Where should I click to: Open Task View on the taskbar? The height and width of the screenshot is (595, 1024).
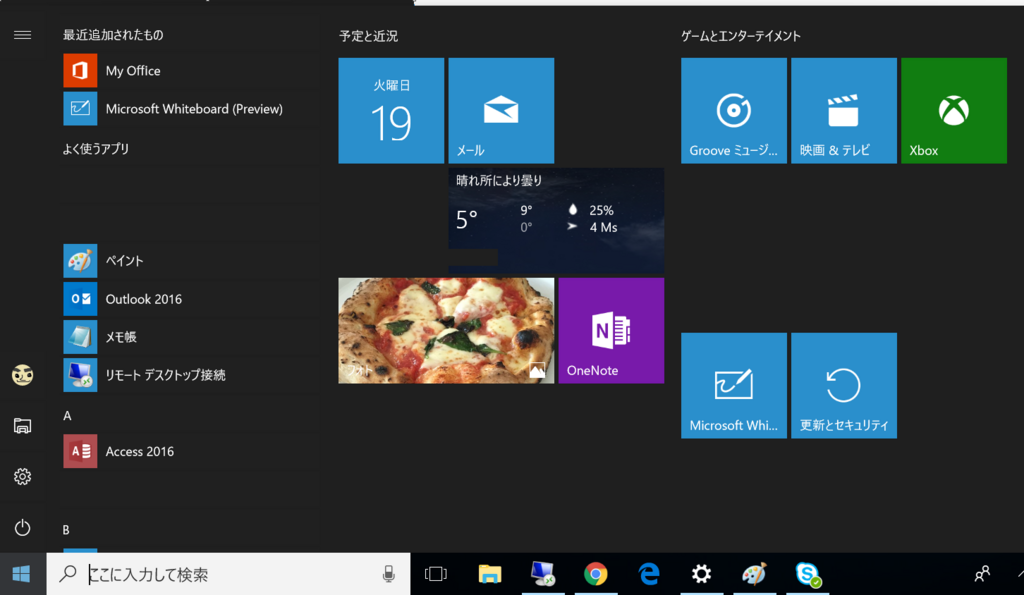pyautogui.click(x=436, y=574)
